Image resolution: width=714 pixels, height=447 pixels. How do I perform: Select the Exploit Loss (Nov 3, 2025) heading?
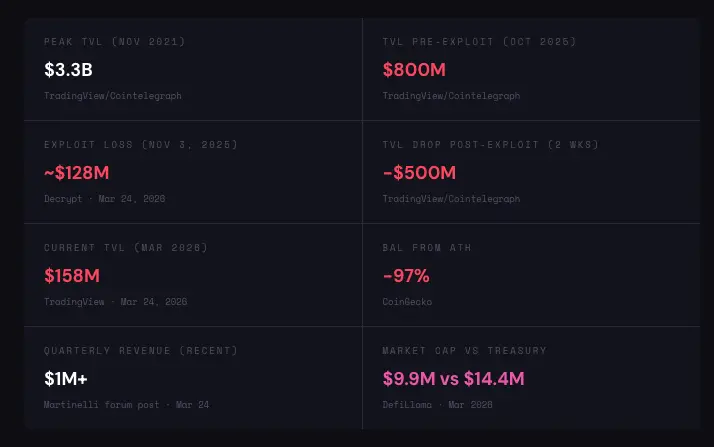(x=141, y=144)
